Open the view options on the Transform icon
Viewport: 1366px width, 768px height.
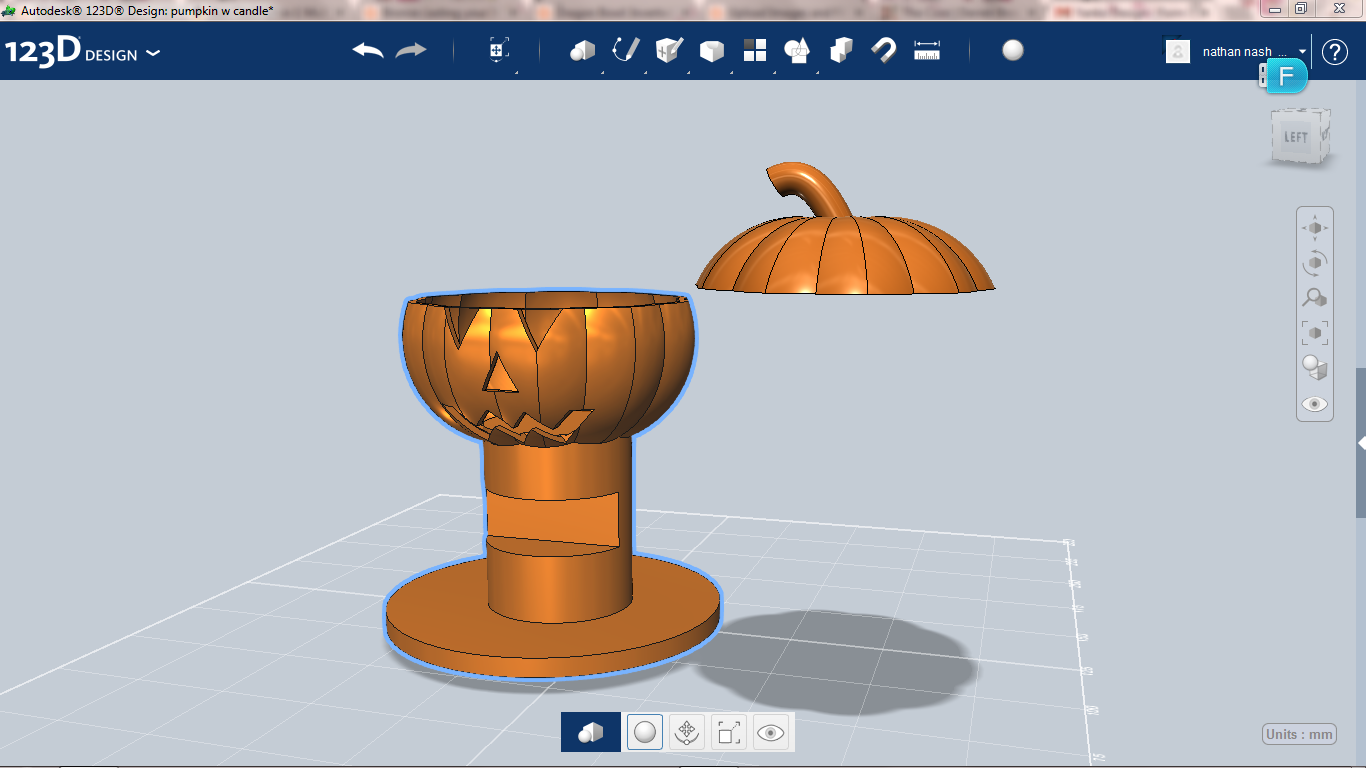point(497,51)
